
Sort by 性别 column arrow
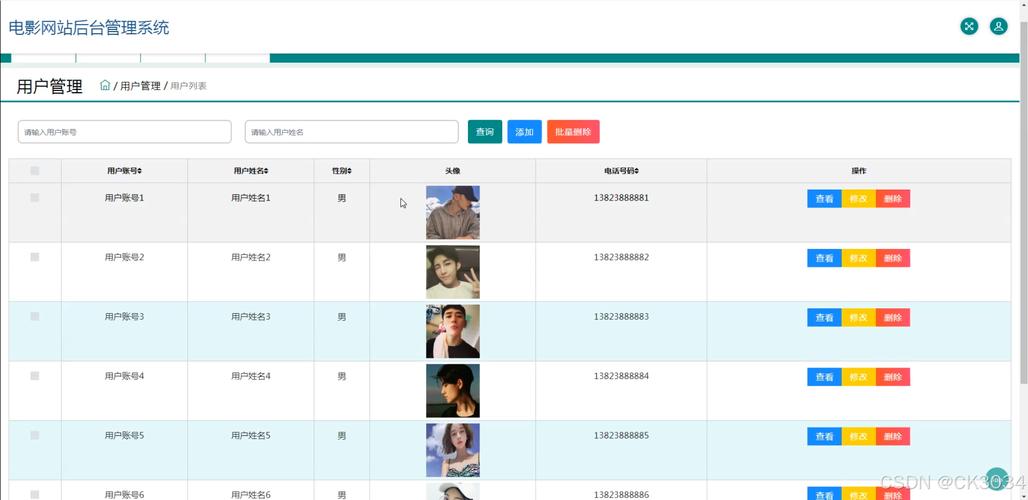point(349,171)
